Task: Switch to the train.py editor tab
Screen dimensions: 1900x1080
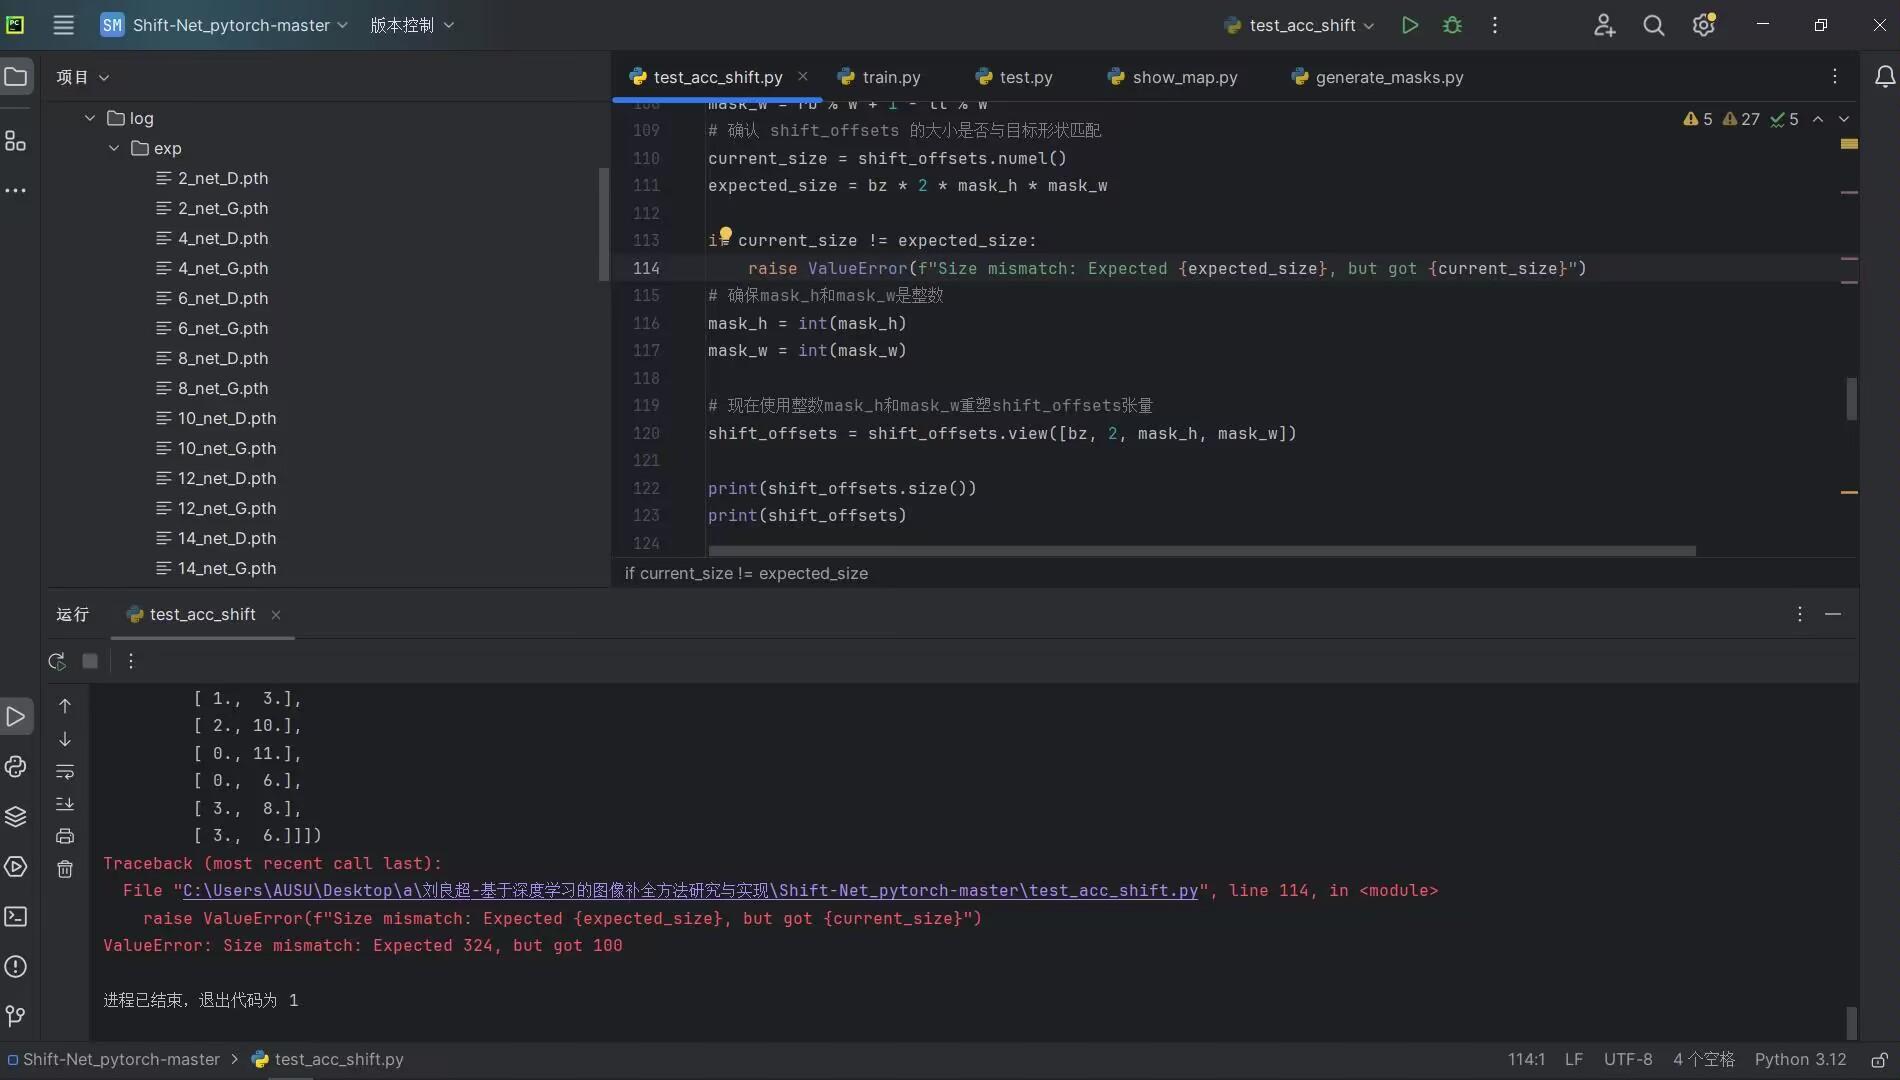Action: (x=888, y=76)
